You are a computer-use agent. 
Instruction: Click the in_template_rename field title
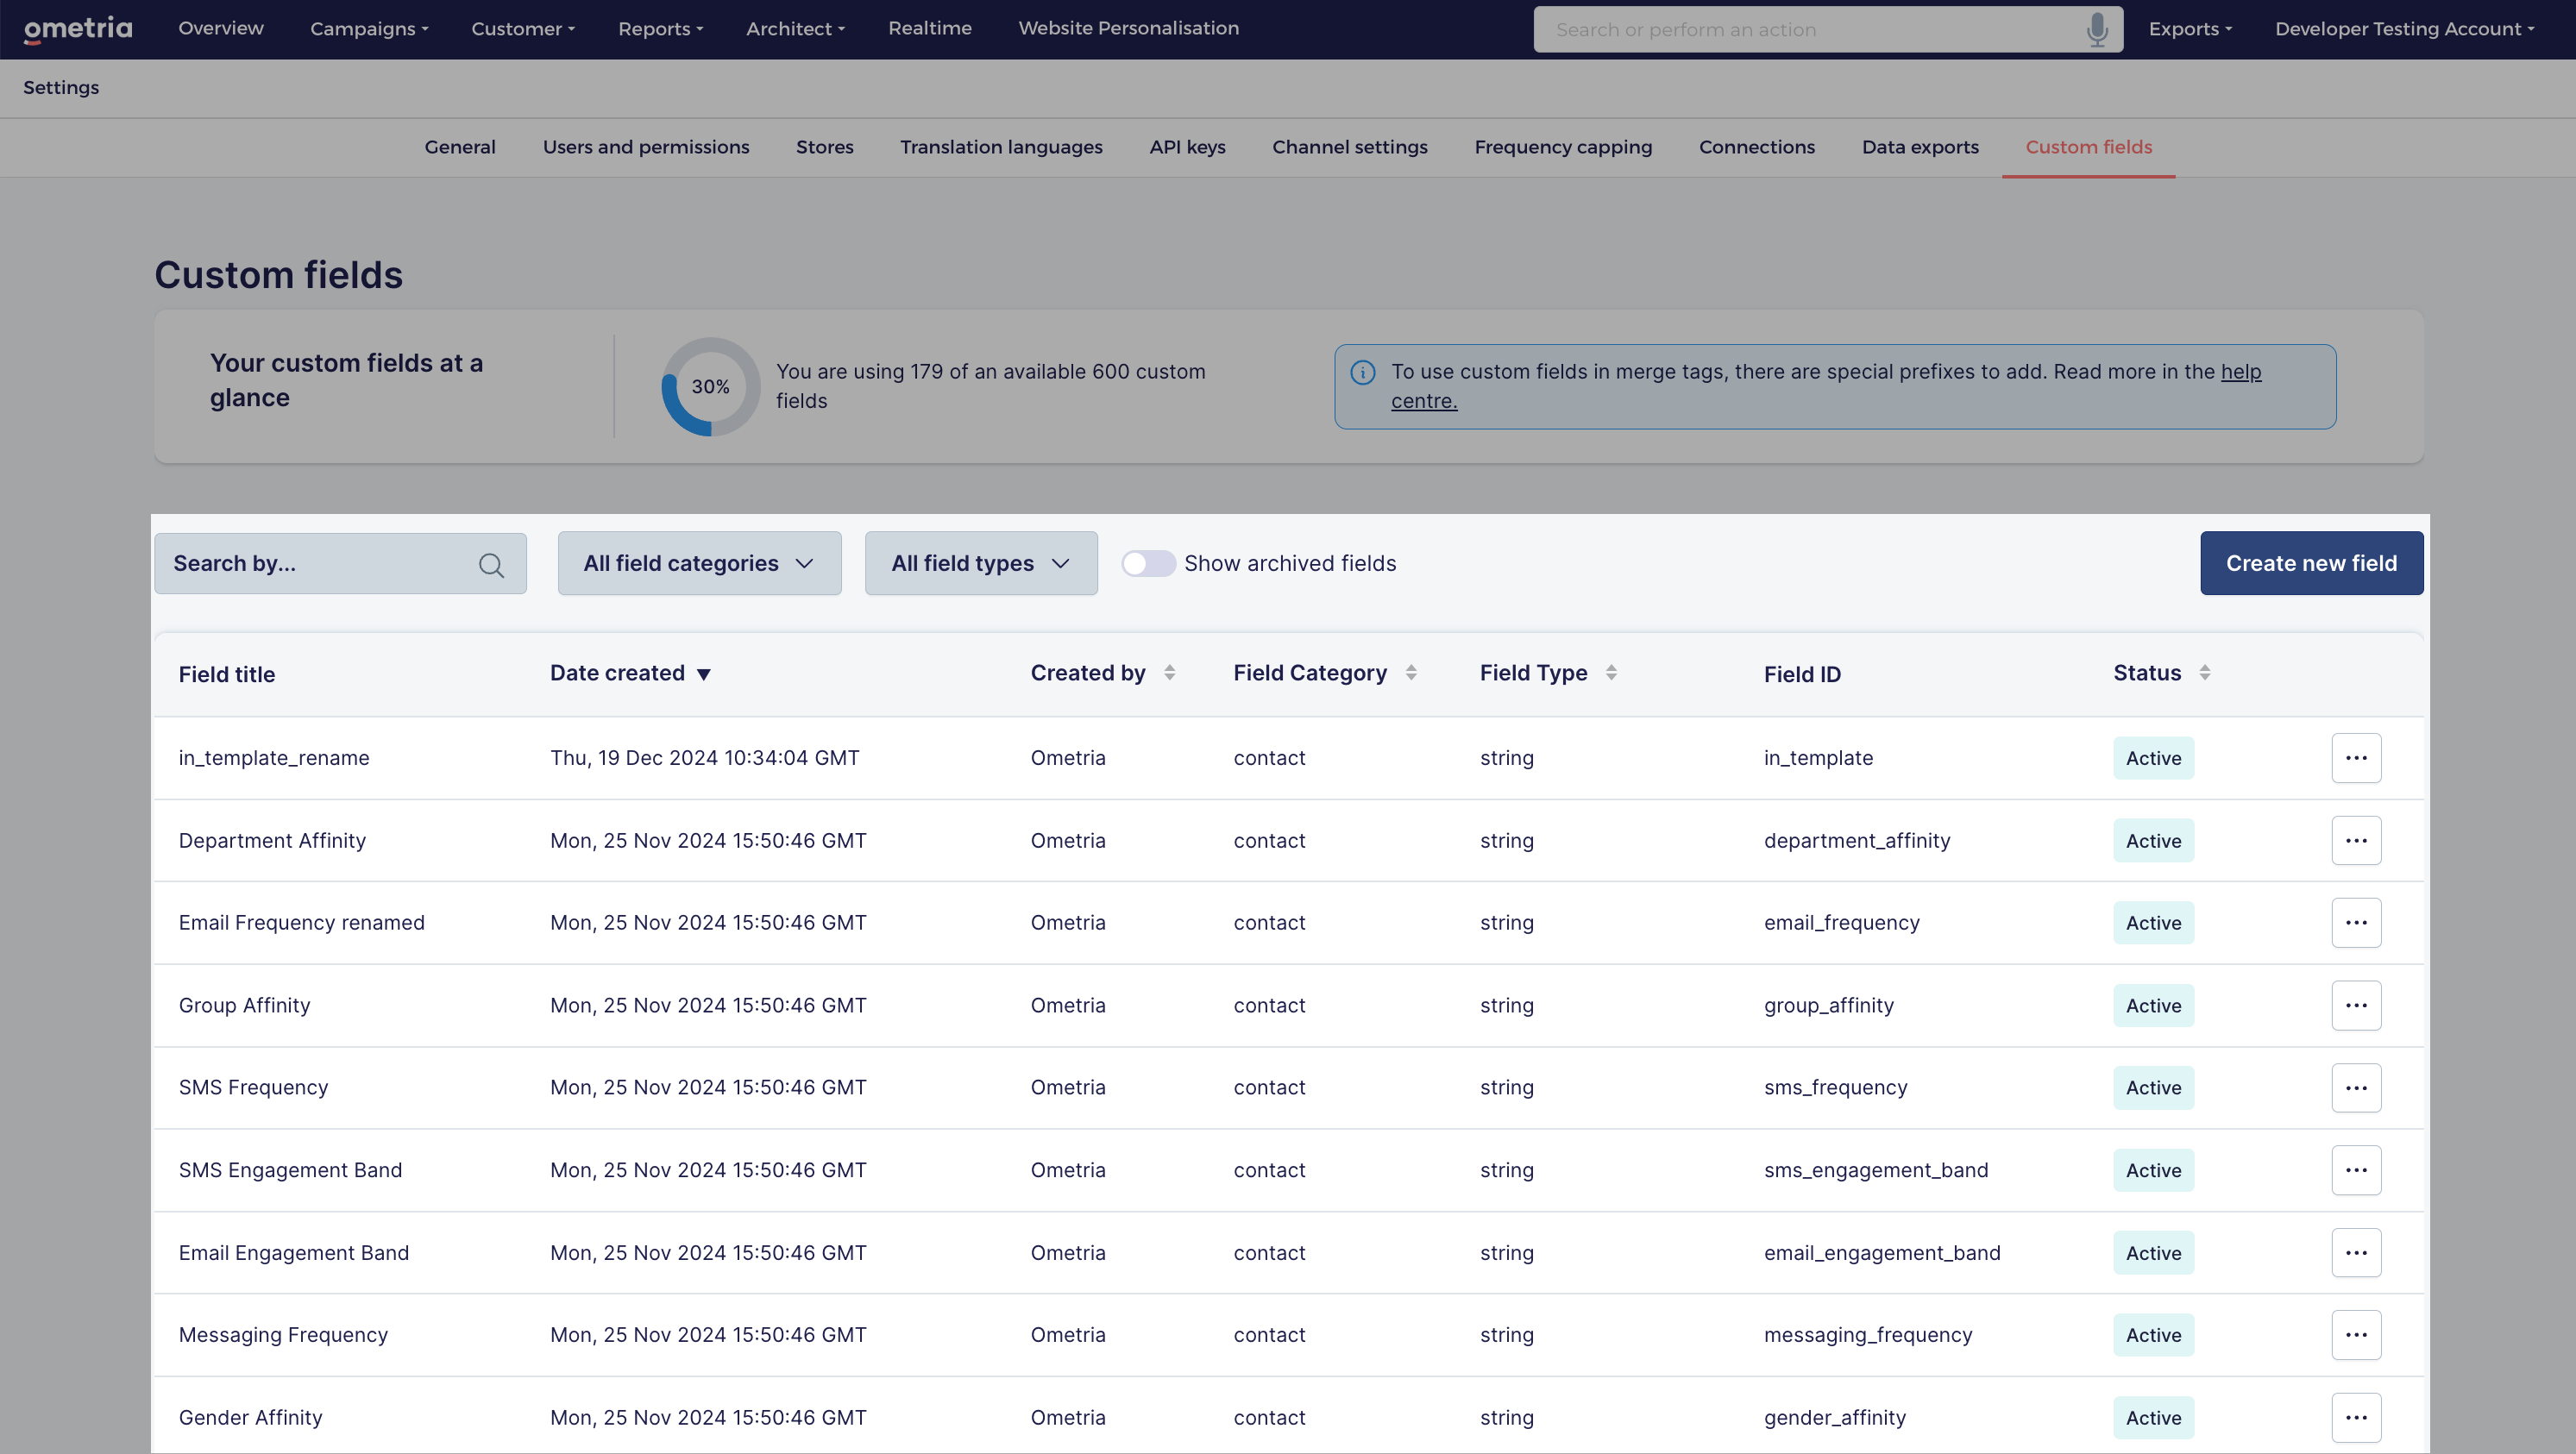click(274, 758)
